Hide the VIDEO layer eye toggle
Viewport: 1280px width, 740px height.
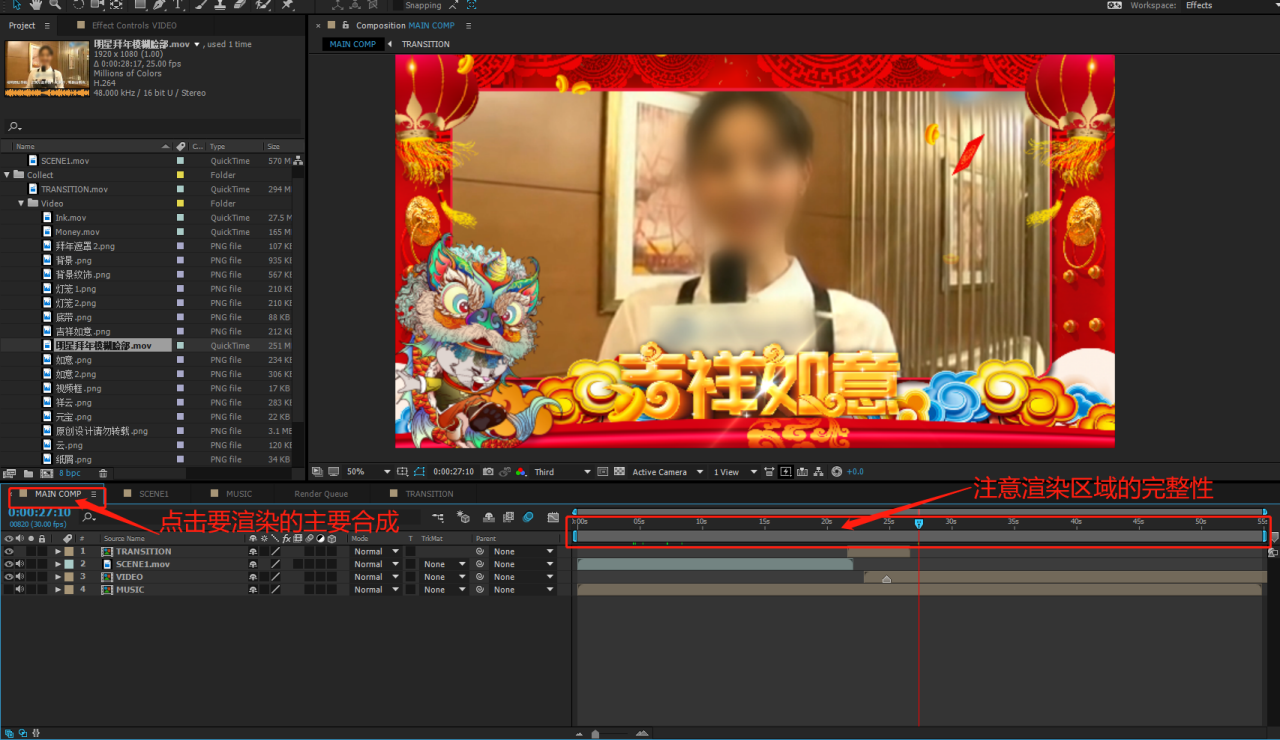tap(9, 577)
